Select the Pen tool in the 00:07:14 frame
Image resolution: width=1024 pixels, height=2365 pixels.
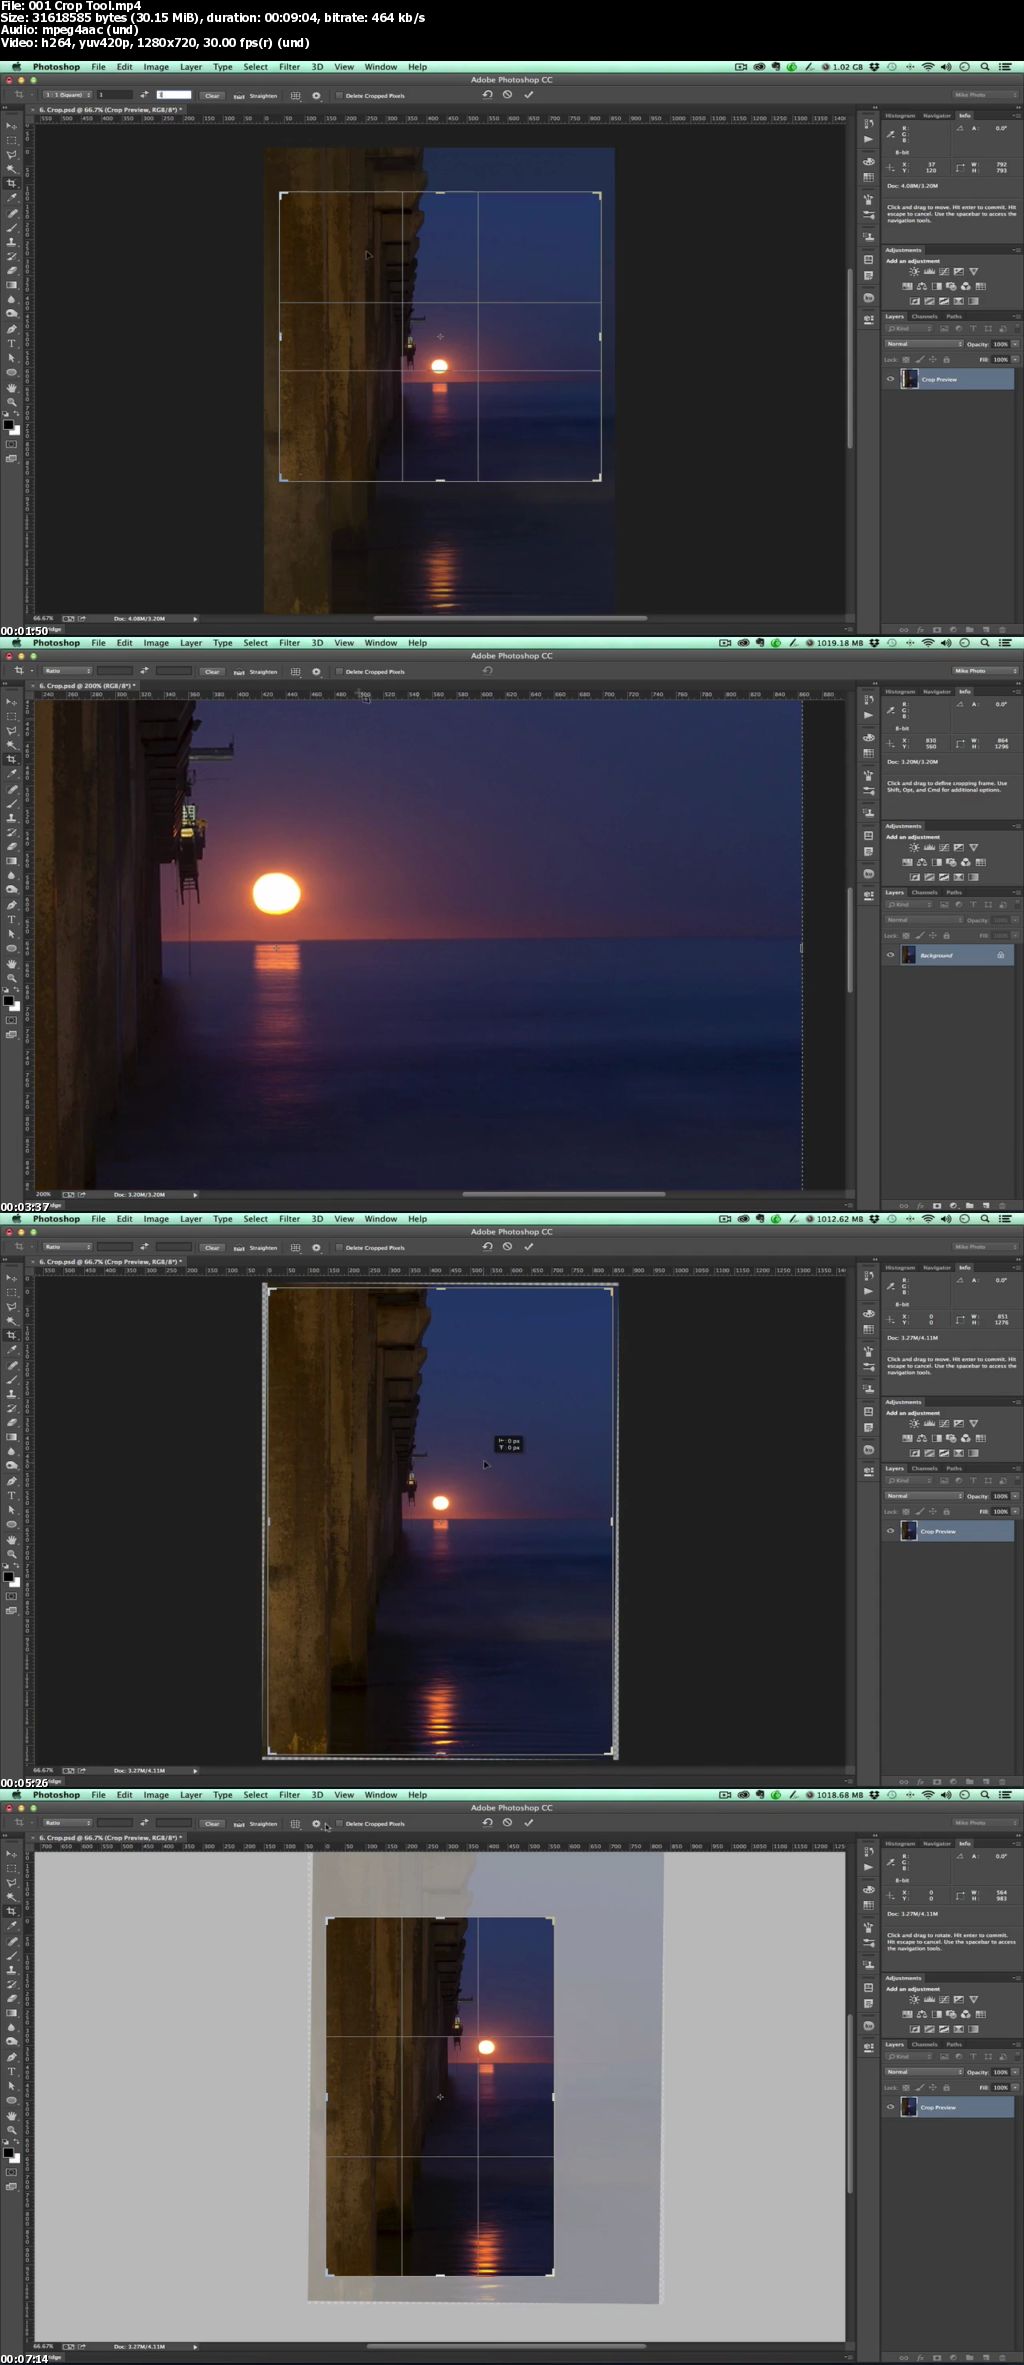pyautogui.click(x=11, y=2057)
